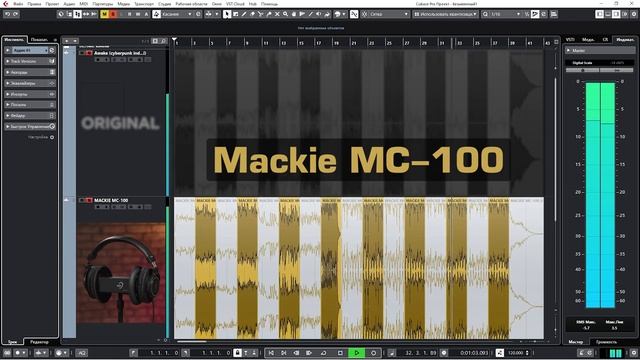Click the Cycle loop transport button
The image size is (640, 360).
pos(323,353)
